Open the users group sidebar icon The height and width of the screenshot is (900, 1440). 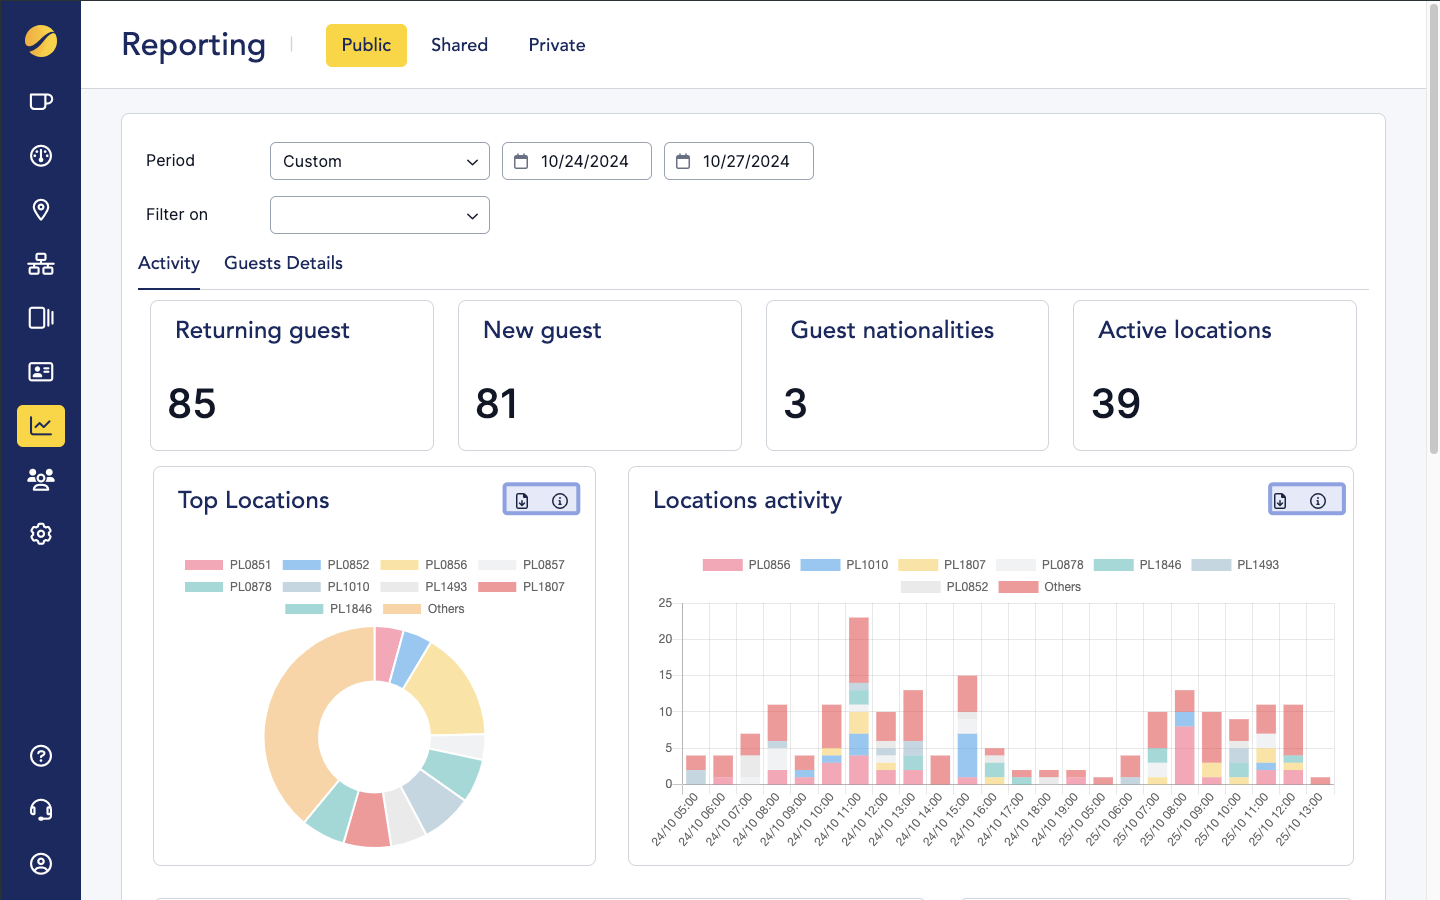coord(41,480)
